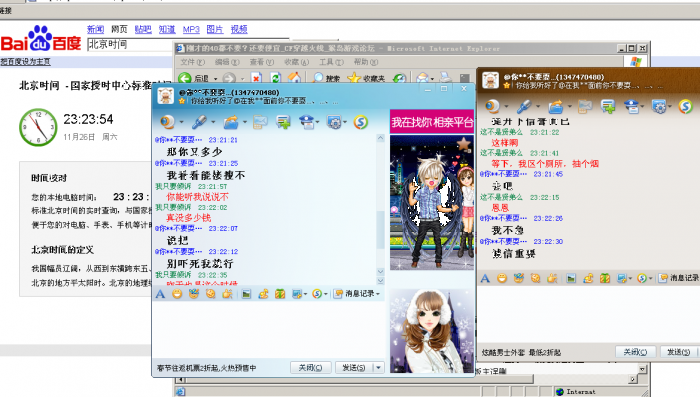Open 帮助 menu in Internet Explorer window
Screen dimensions: 700x397
366,62
